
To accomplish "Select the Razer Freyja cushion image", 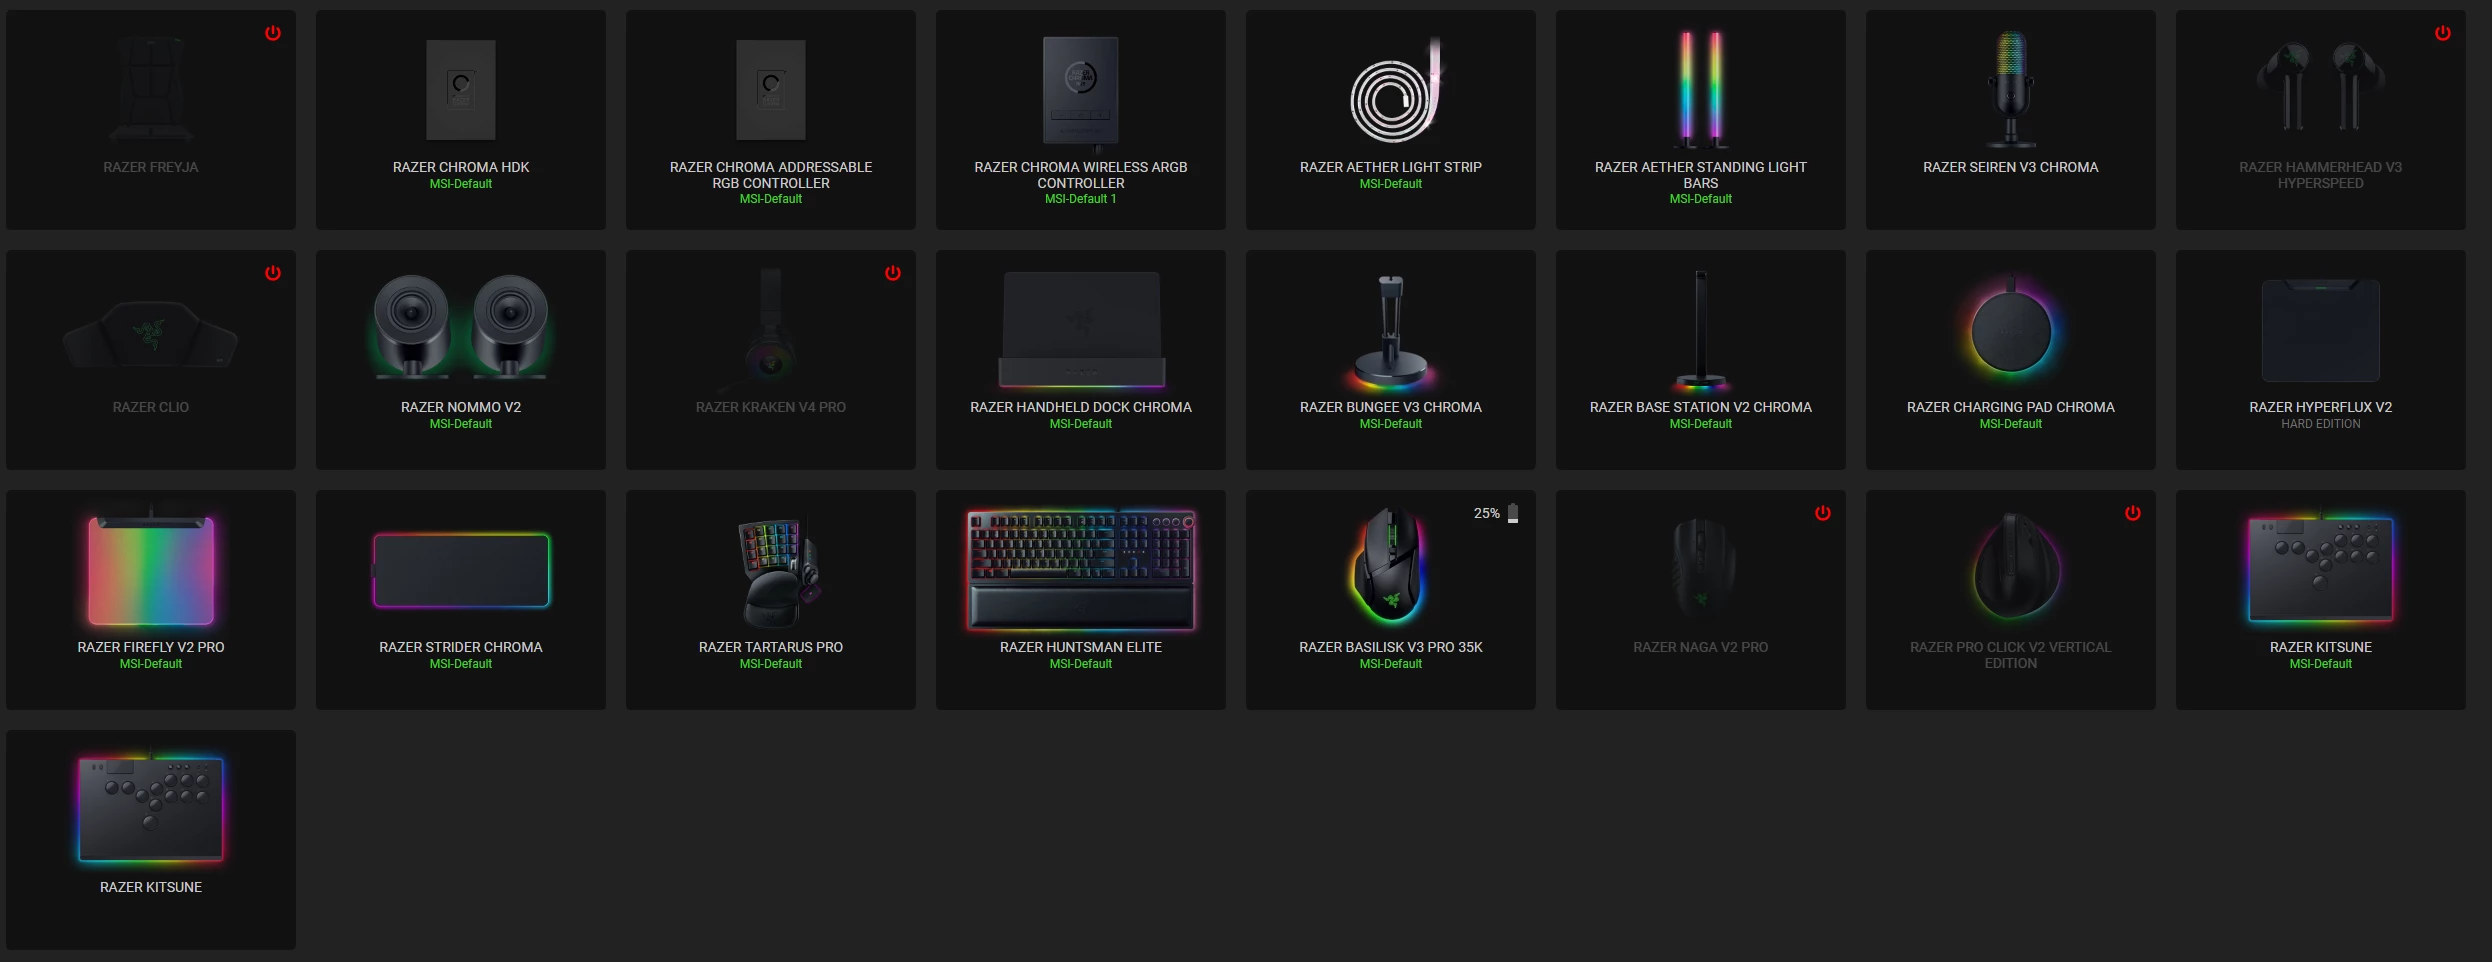I will pos(151,90).
